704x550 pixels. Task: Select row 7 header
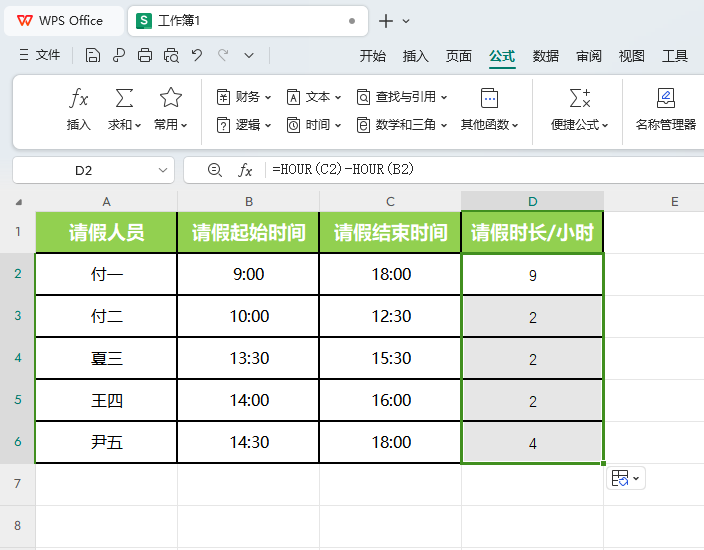(18, 484)
